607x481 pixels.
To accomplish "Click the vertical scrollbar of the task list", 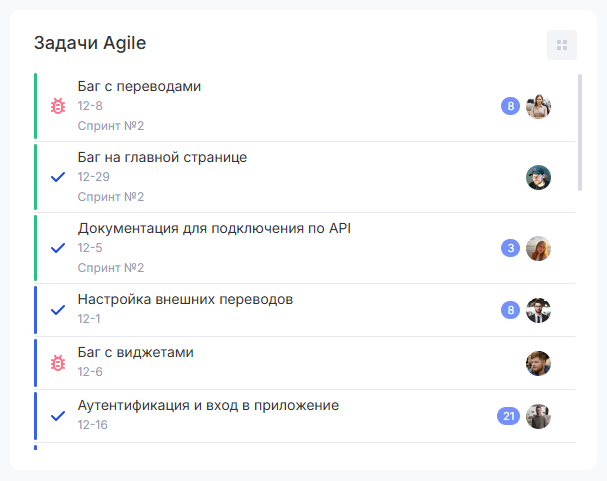I will (580, 130).
